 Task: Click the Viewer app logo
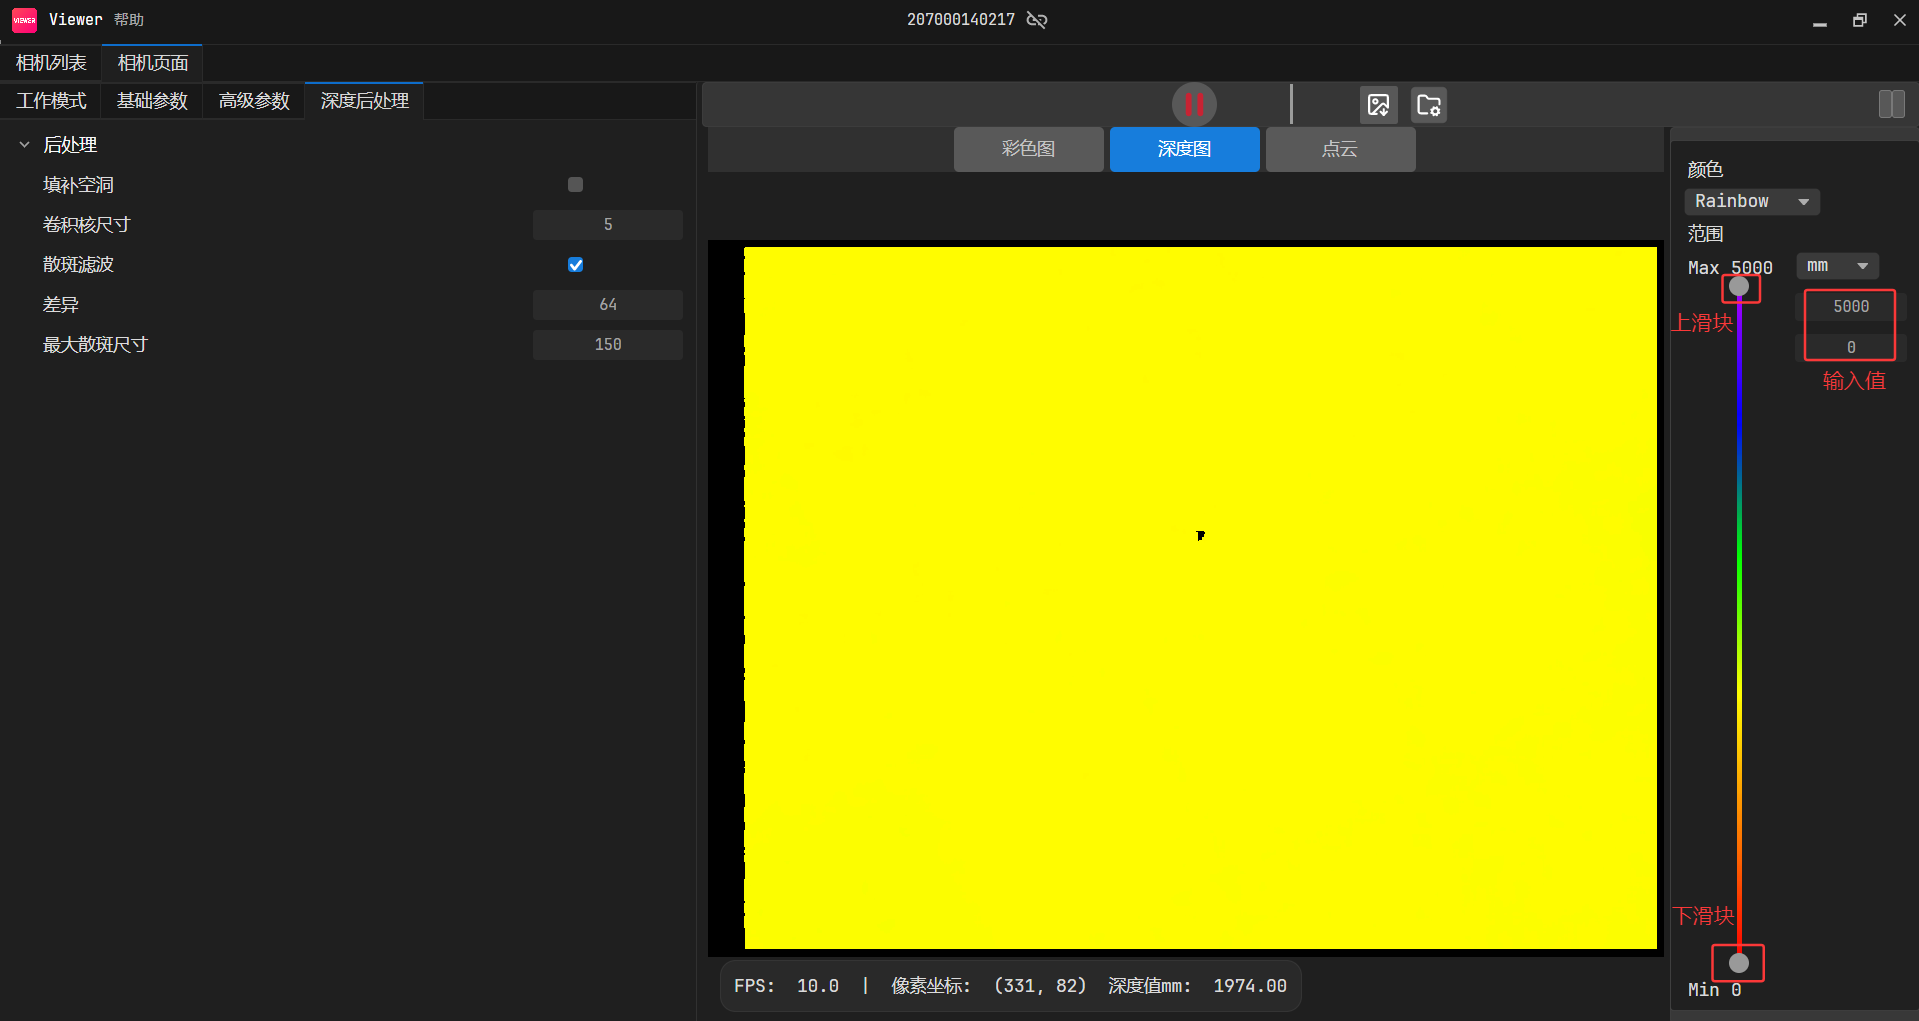(24, 20)
